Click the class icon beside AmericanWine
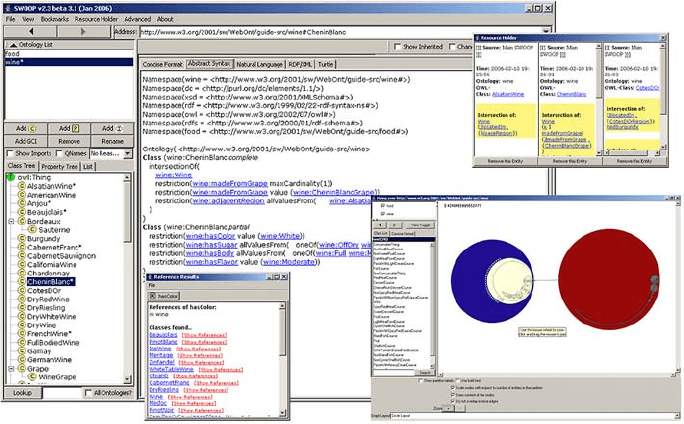 point(21,195)
